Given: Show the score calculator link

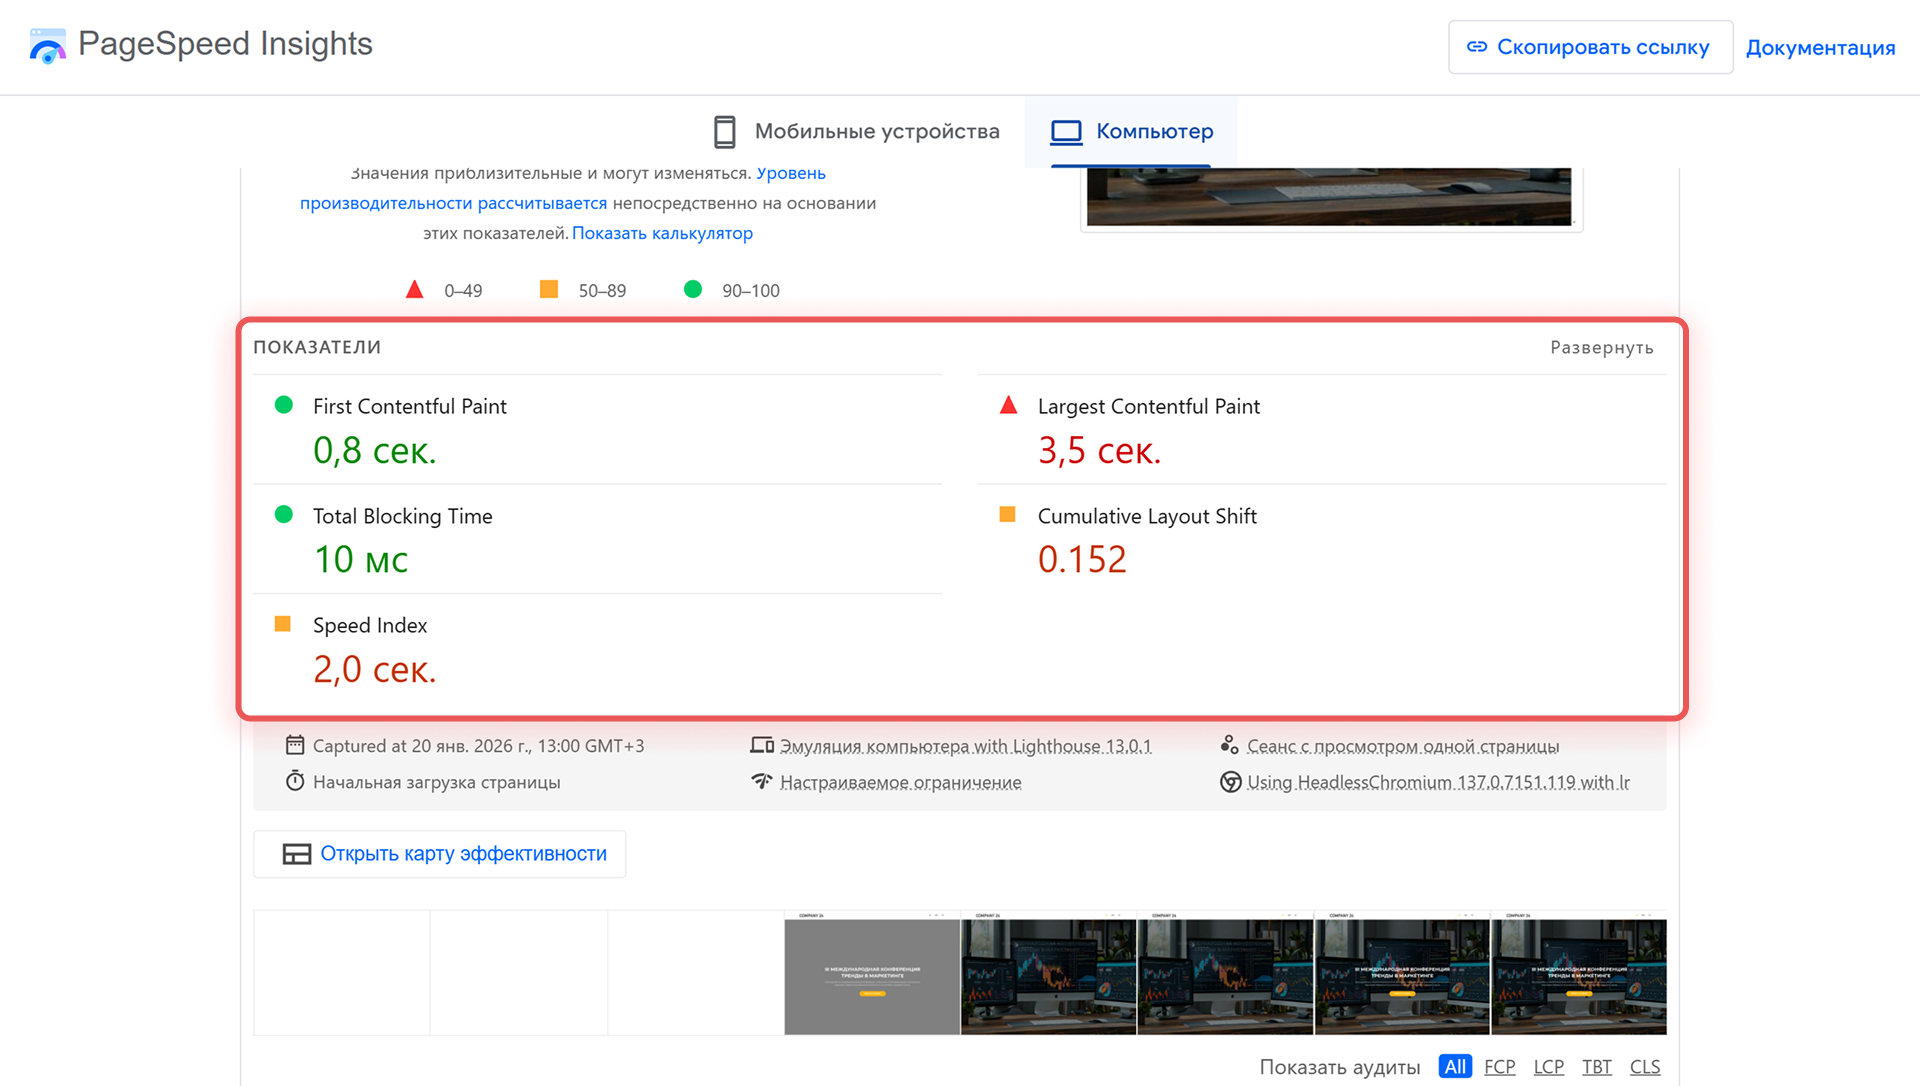Looking at the screenshot, I should [x=662, y=233].
